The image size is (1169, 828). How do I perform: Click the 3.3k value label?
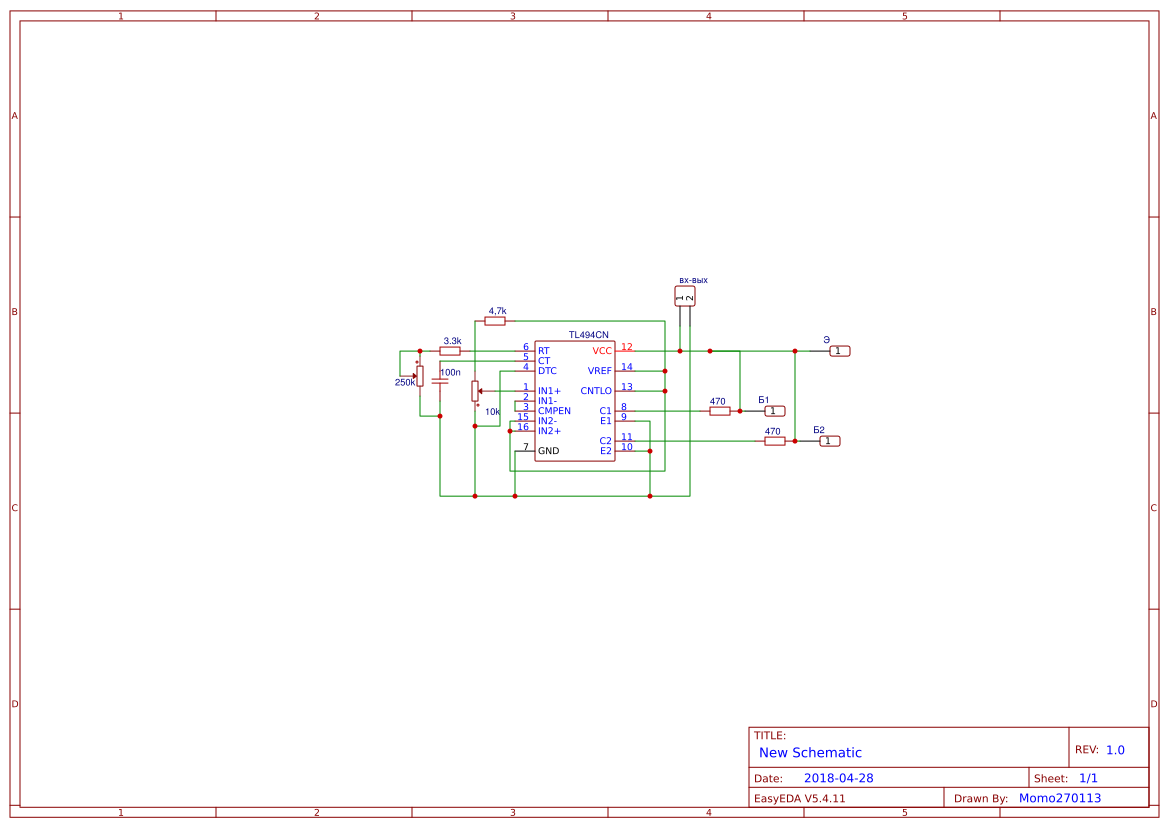453,341
